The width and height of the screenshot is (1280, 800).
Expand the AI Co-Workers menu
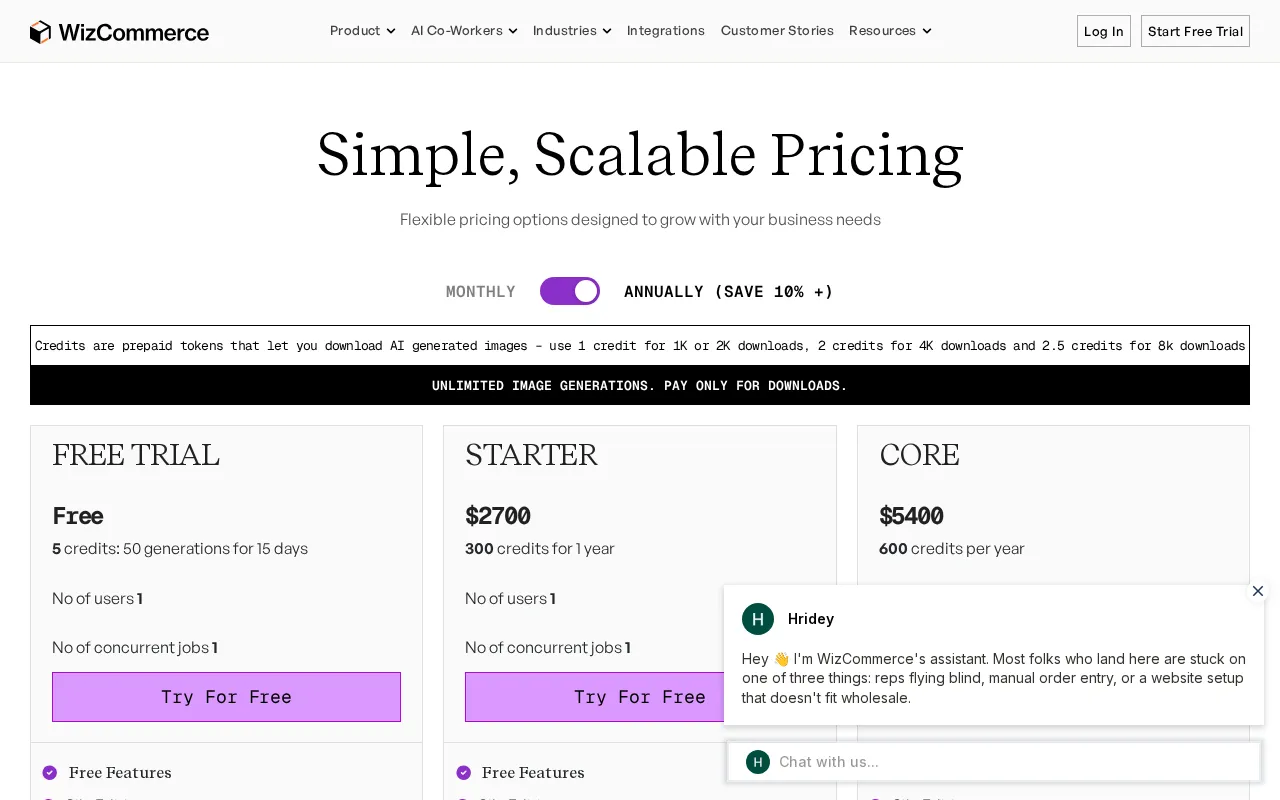point(464,31)
